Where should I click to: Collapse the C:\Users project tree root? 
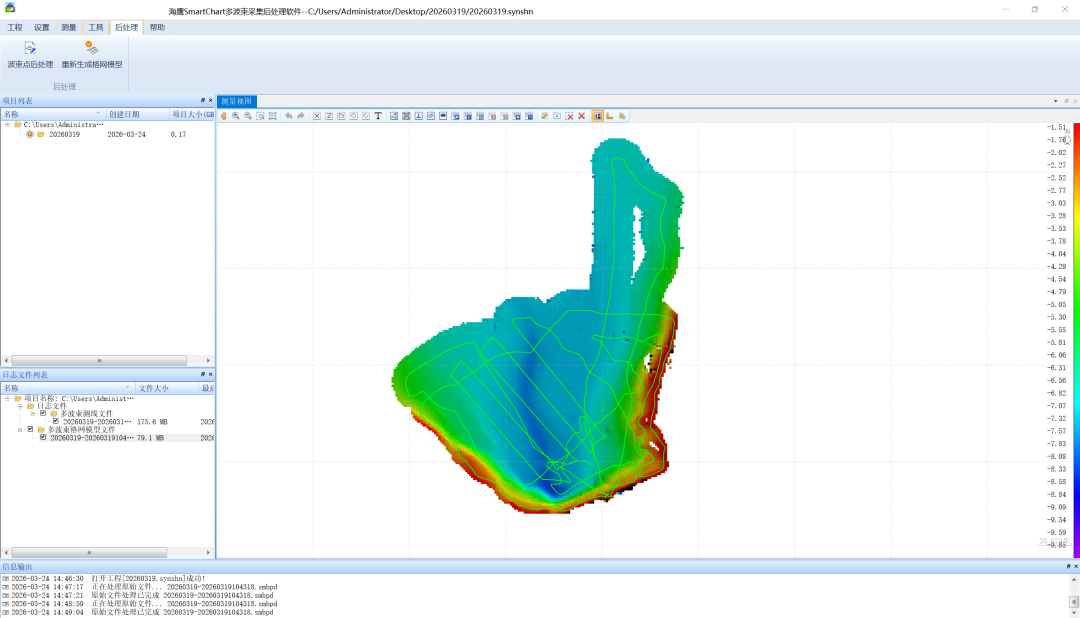pos(7,125)
